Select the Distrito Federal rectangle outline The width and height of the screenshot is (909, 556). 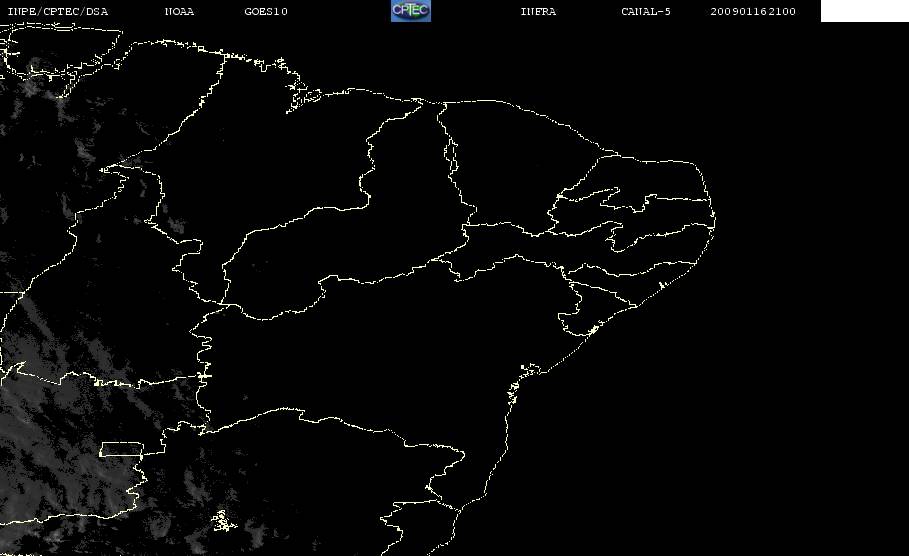(121, 449)
